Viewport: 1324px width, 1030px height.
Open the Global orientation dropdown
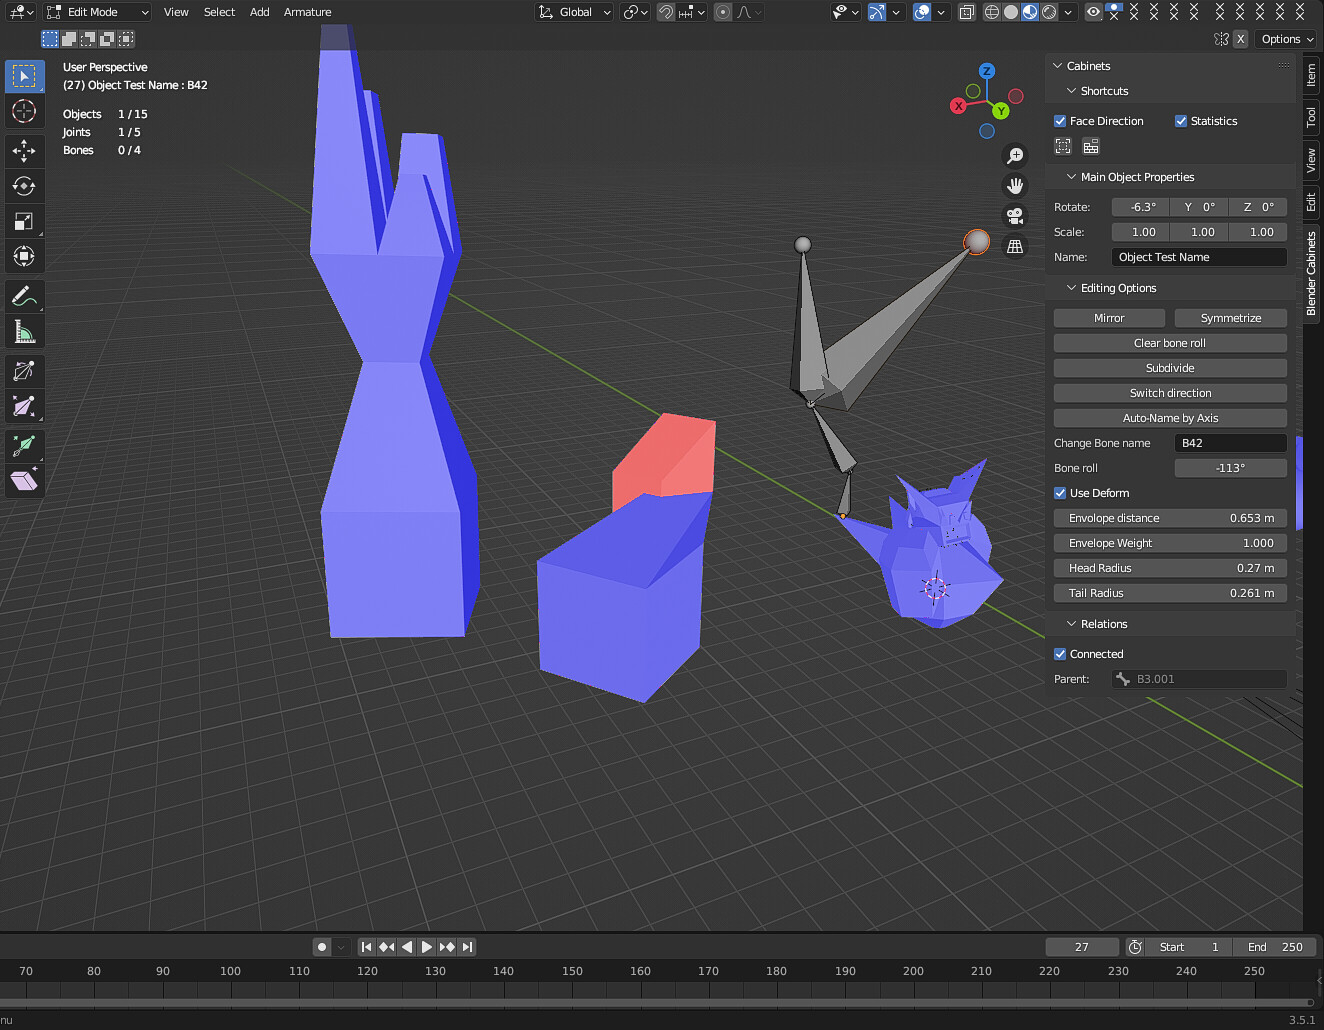575,12
